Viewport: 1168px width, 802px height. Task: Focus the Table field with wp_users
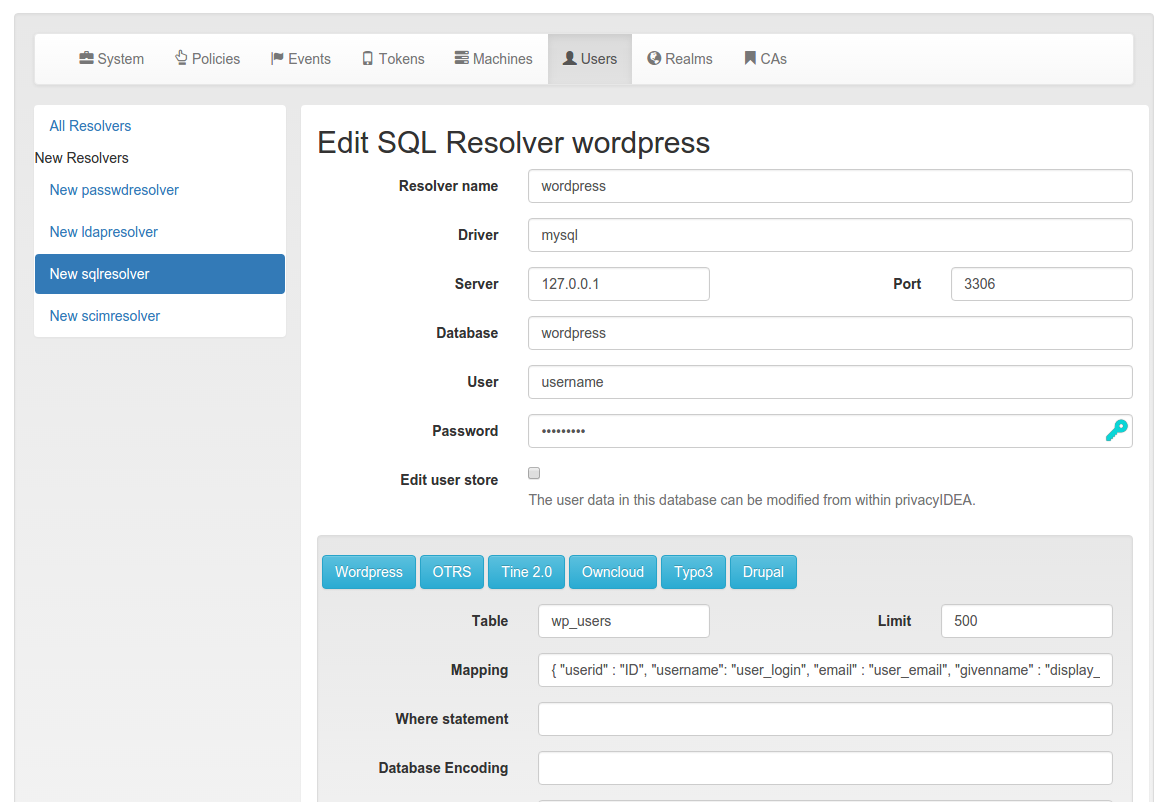pos(623,621)
